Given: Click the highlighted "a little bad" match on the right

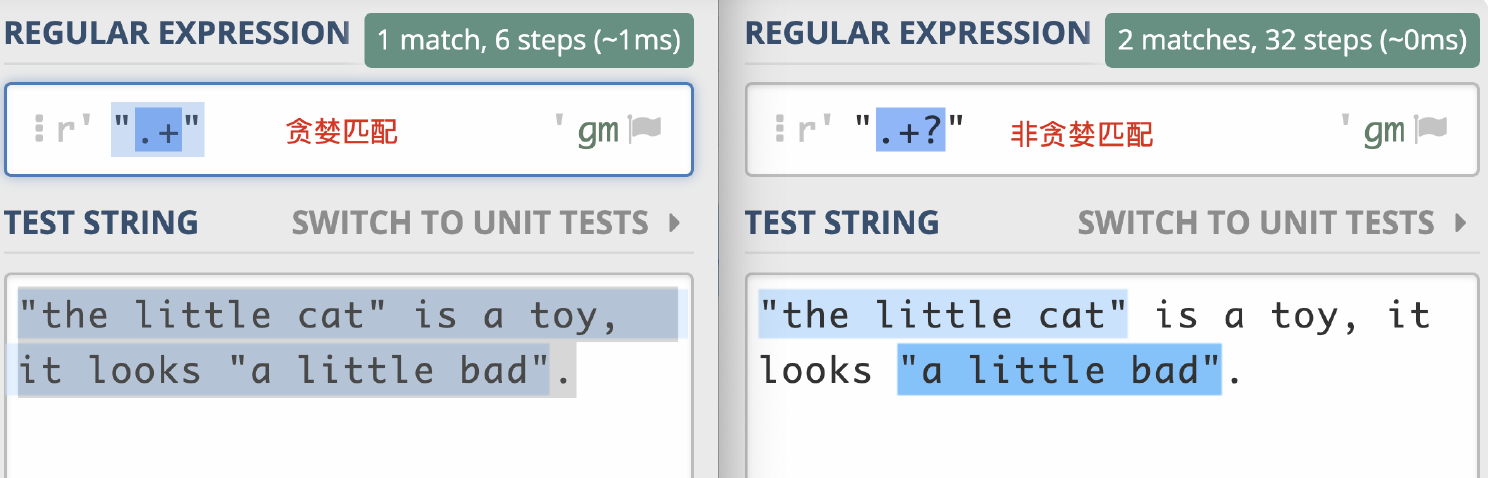Looking at the screenshot, I should coord(1059,370).
